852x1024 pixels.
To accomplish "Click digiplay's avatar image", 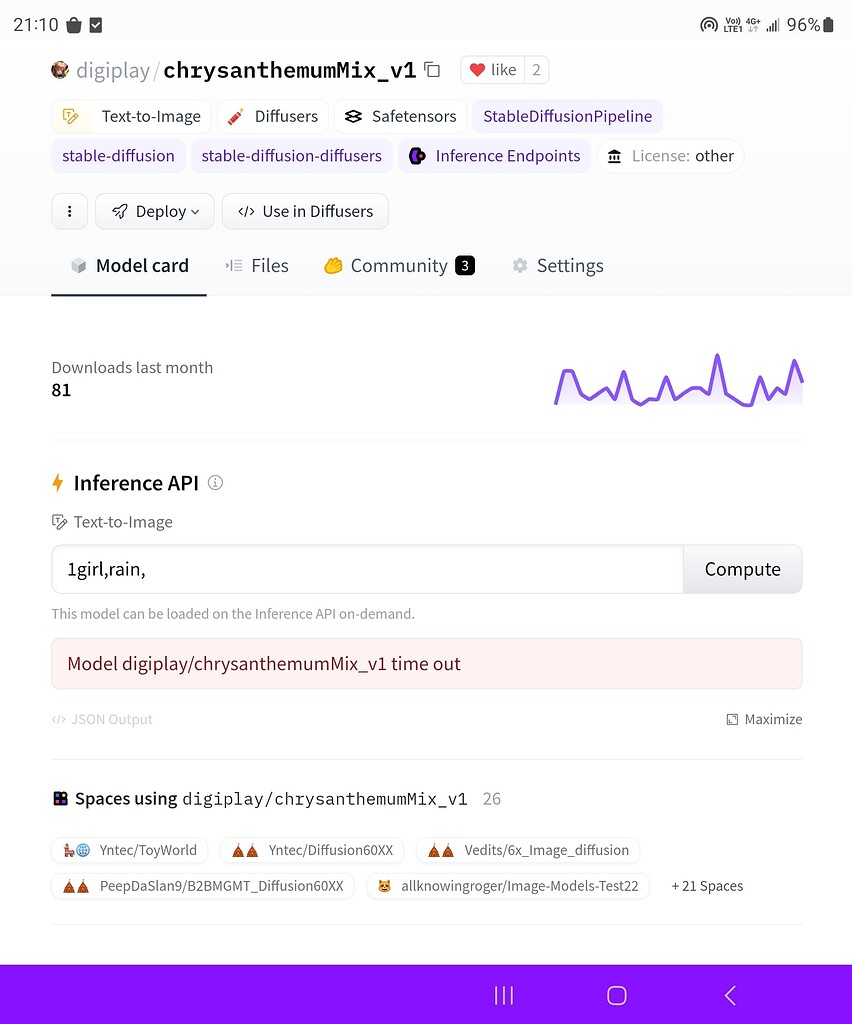I will [x=60, y=70].
